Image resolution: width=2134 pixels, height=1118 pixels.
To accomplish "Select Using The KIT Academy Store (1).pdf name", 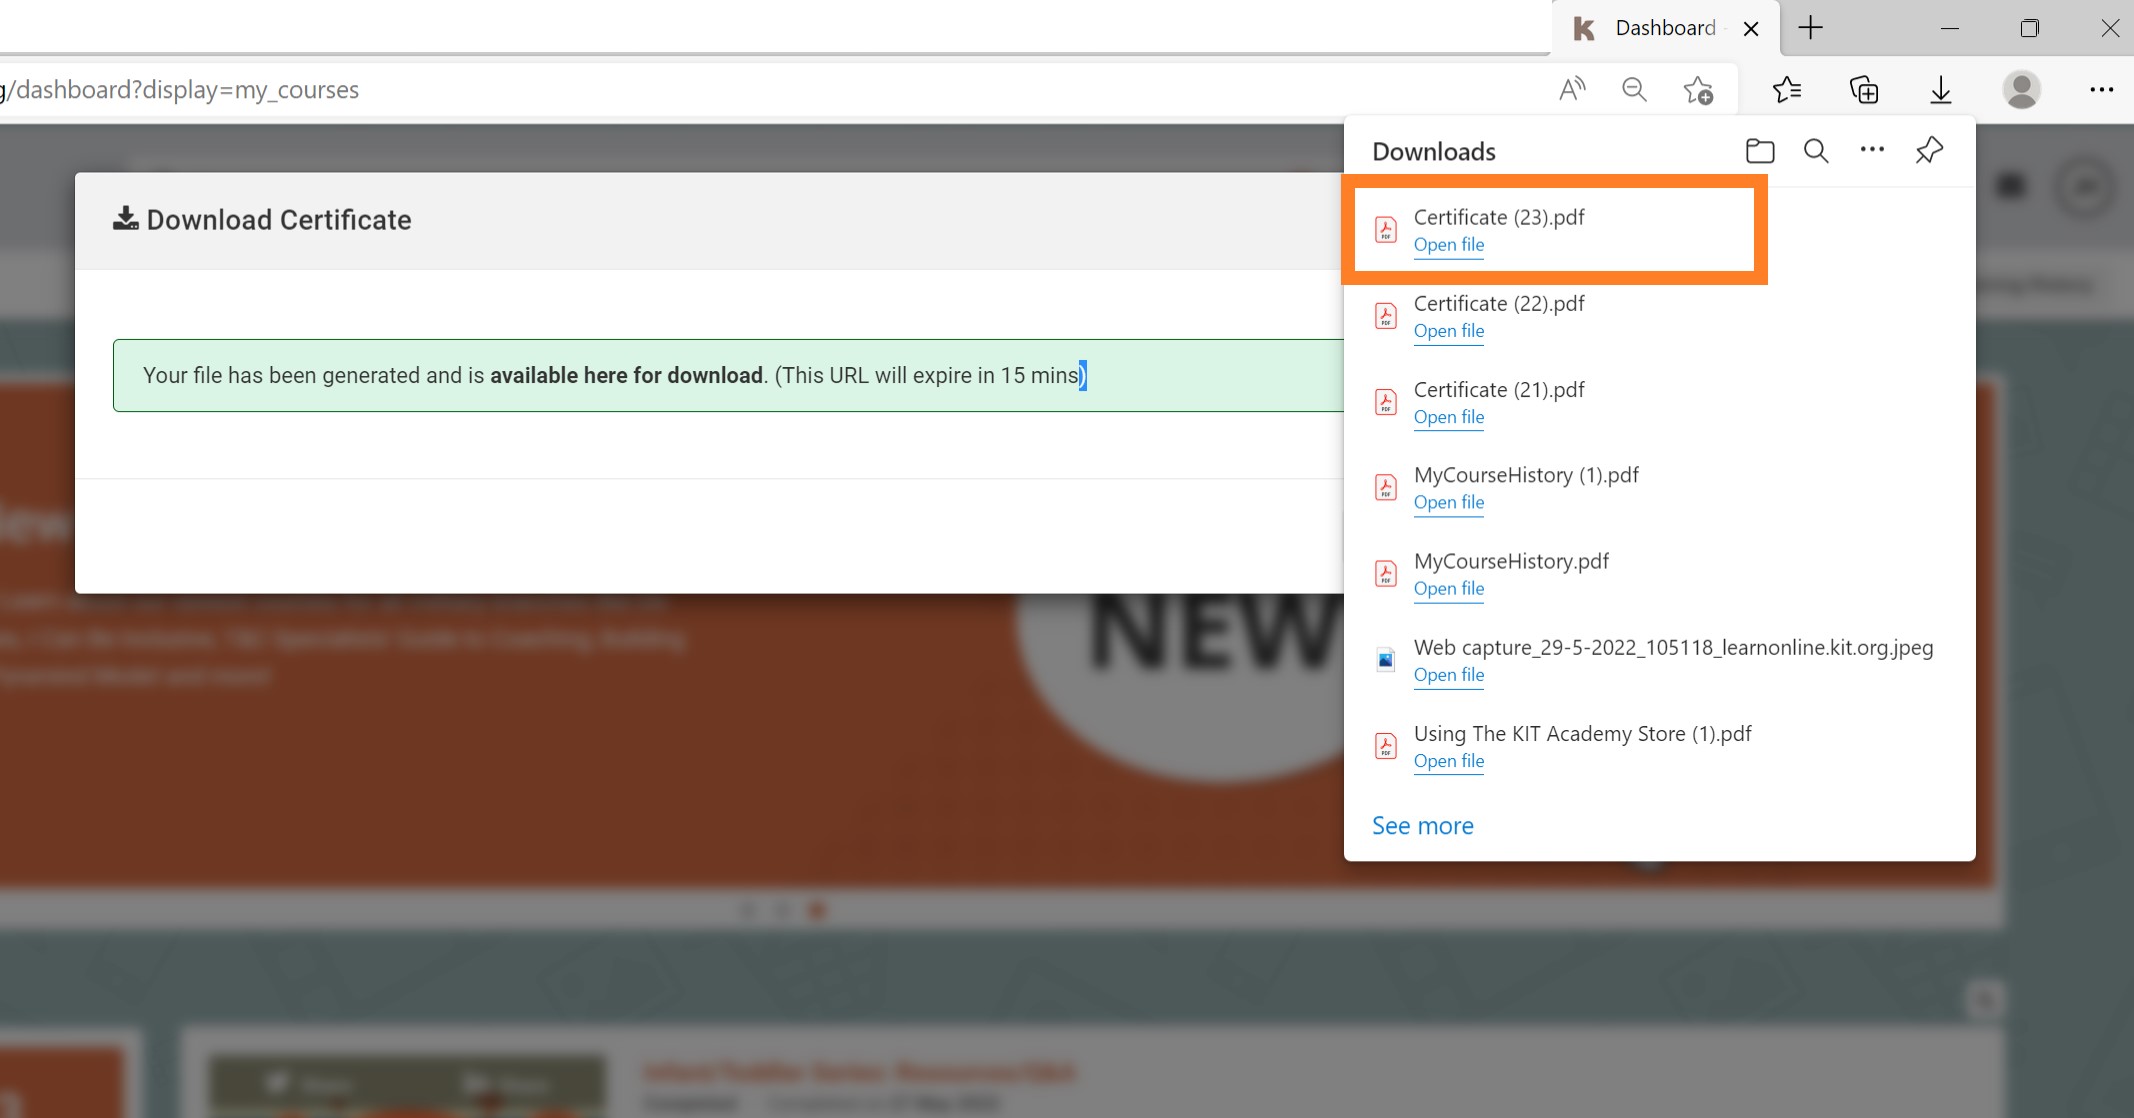I will (x=1582, y=733).
